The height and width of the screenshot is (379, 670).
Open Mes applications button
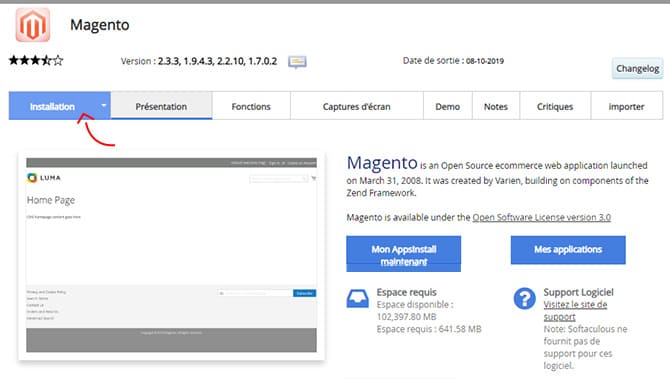[568, 250]
